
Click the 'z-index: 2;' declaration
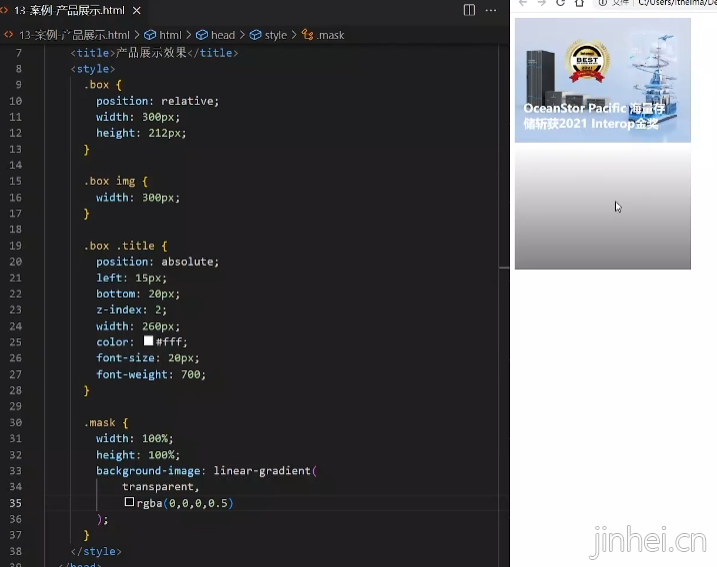tap(131, 310)
